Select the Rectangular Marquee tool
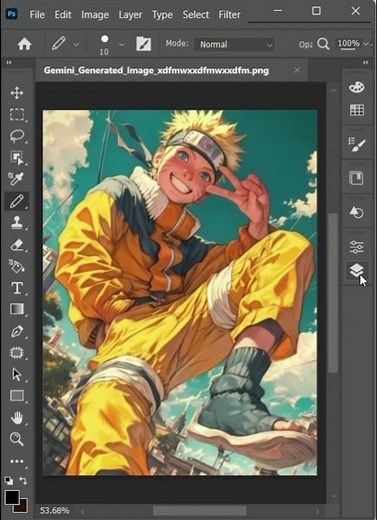 point(17,114)
